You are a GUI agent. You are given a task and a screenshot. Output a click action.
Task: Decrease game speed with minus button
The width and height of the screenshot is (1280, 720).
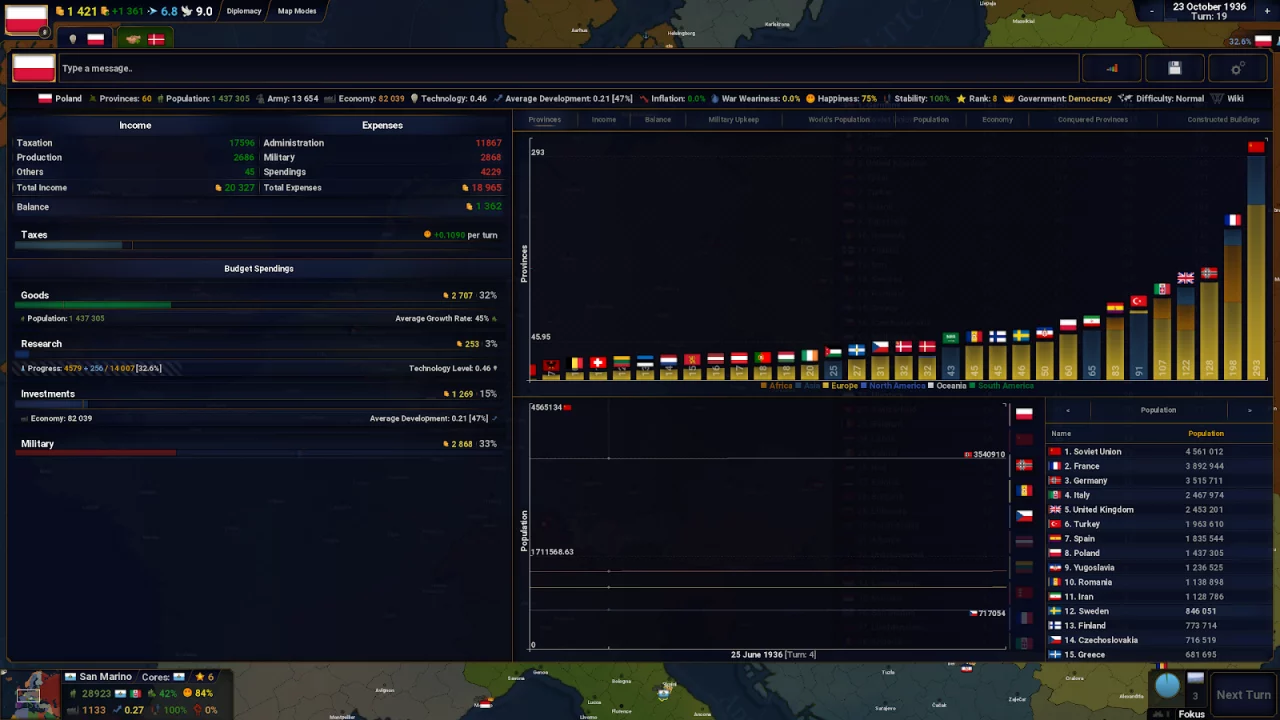(x=1152, y=12)
